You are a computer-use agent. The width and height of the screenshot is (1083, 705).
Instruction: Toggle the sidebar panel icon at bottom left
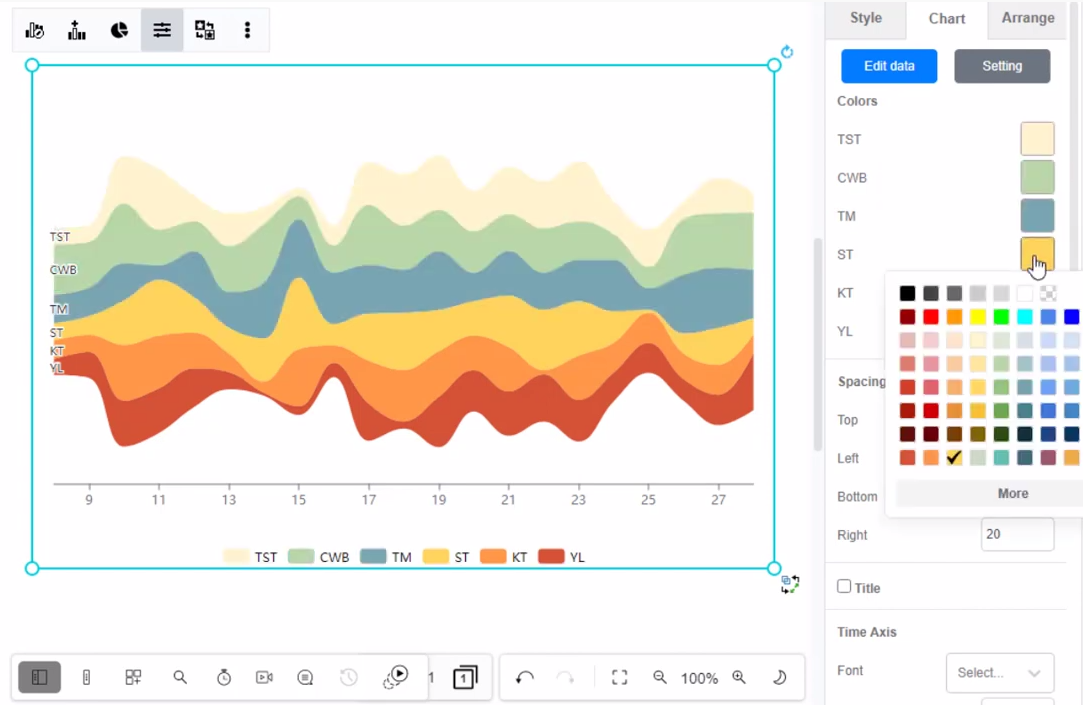coord(39,677)
